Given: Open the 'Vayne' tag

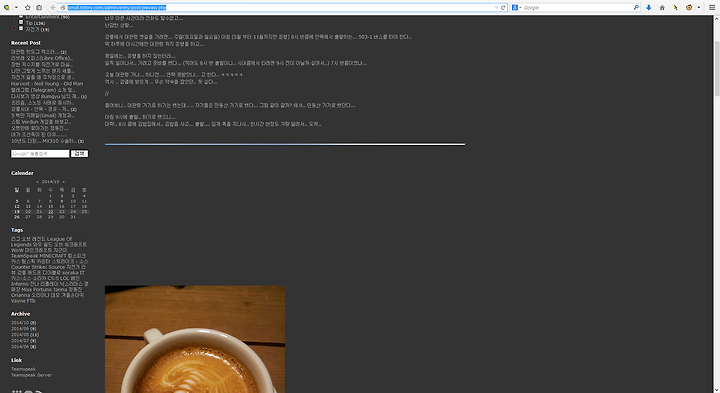Looking at the screenshot, I should [18, 301].
